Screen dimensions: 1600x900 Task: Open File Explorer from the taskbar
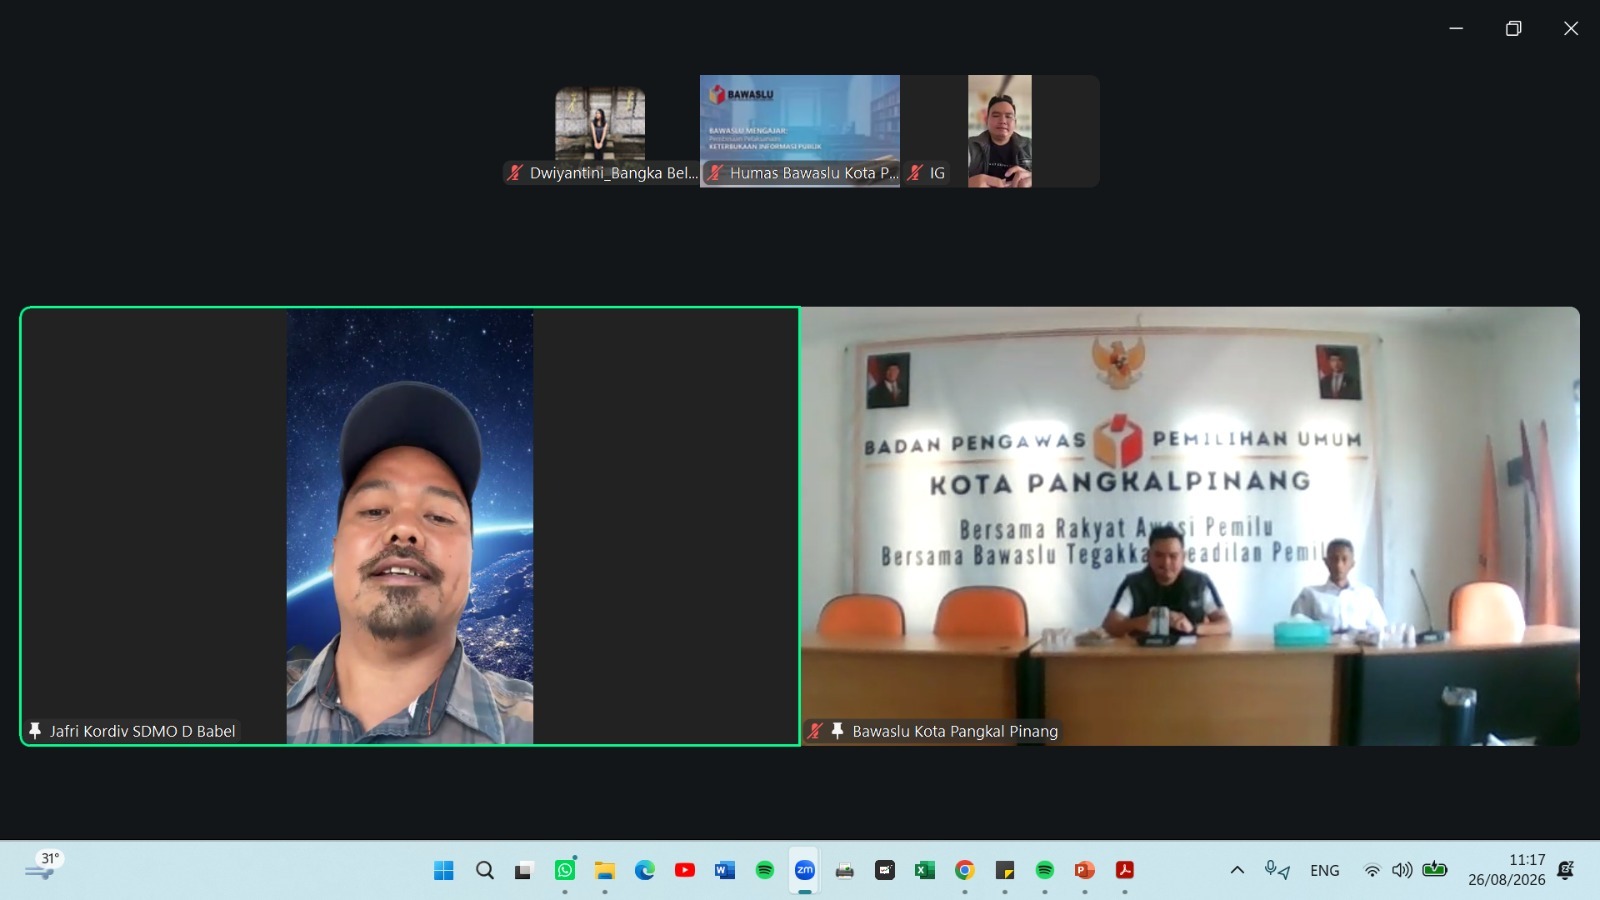pos(605,870)
